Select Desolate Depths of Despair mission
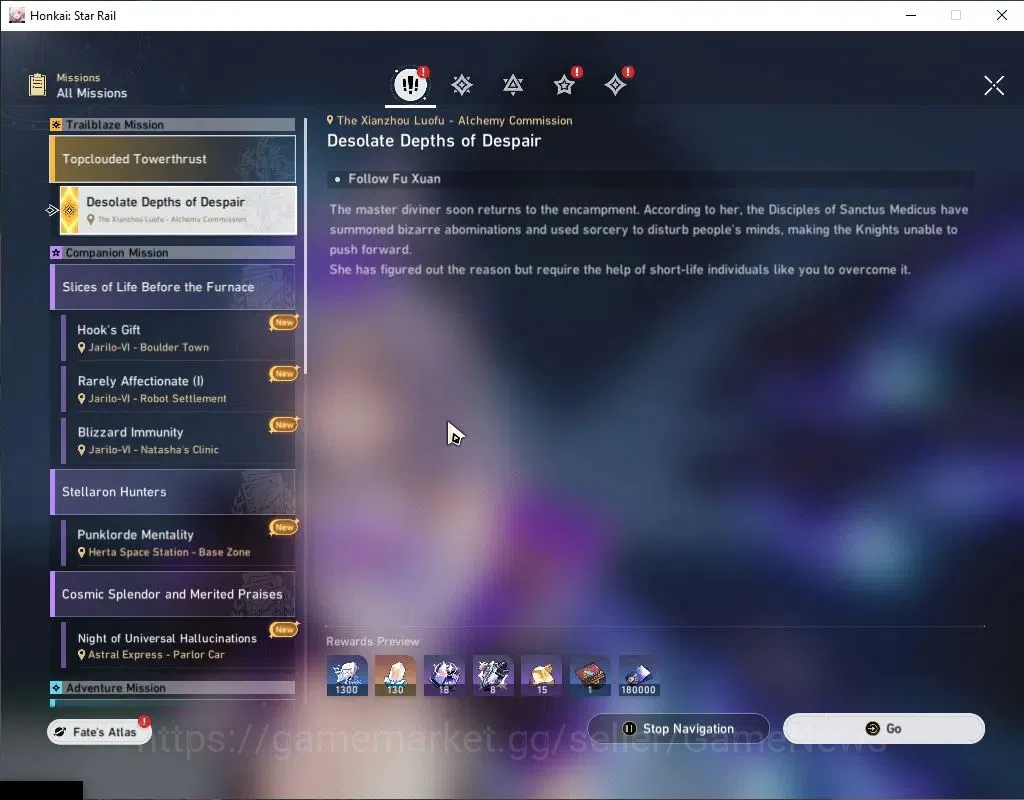Image resolution: width=1024 pixels, height=800 pixels. (x=178, y=210)
